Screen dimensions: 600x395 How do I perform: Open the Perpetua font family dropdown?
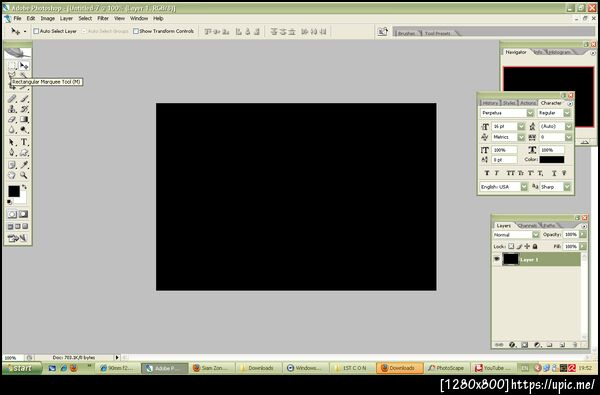(530, 113)
